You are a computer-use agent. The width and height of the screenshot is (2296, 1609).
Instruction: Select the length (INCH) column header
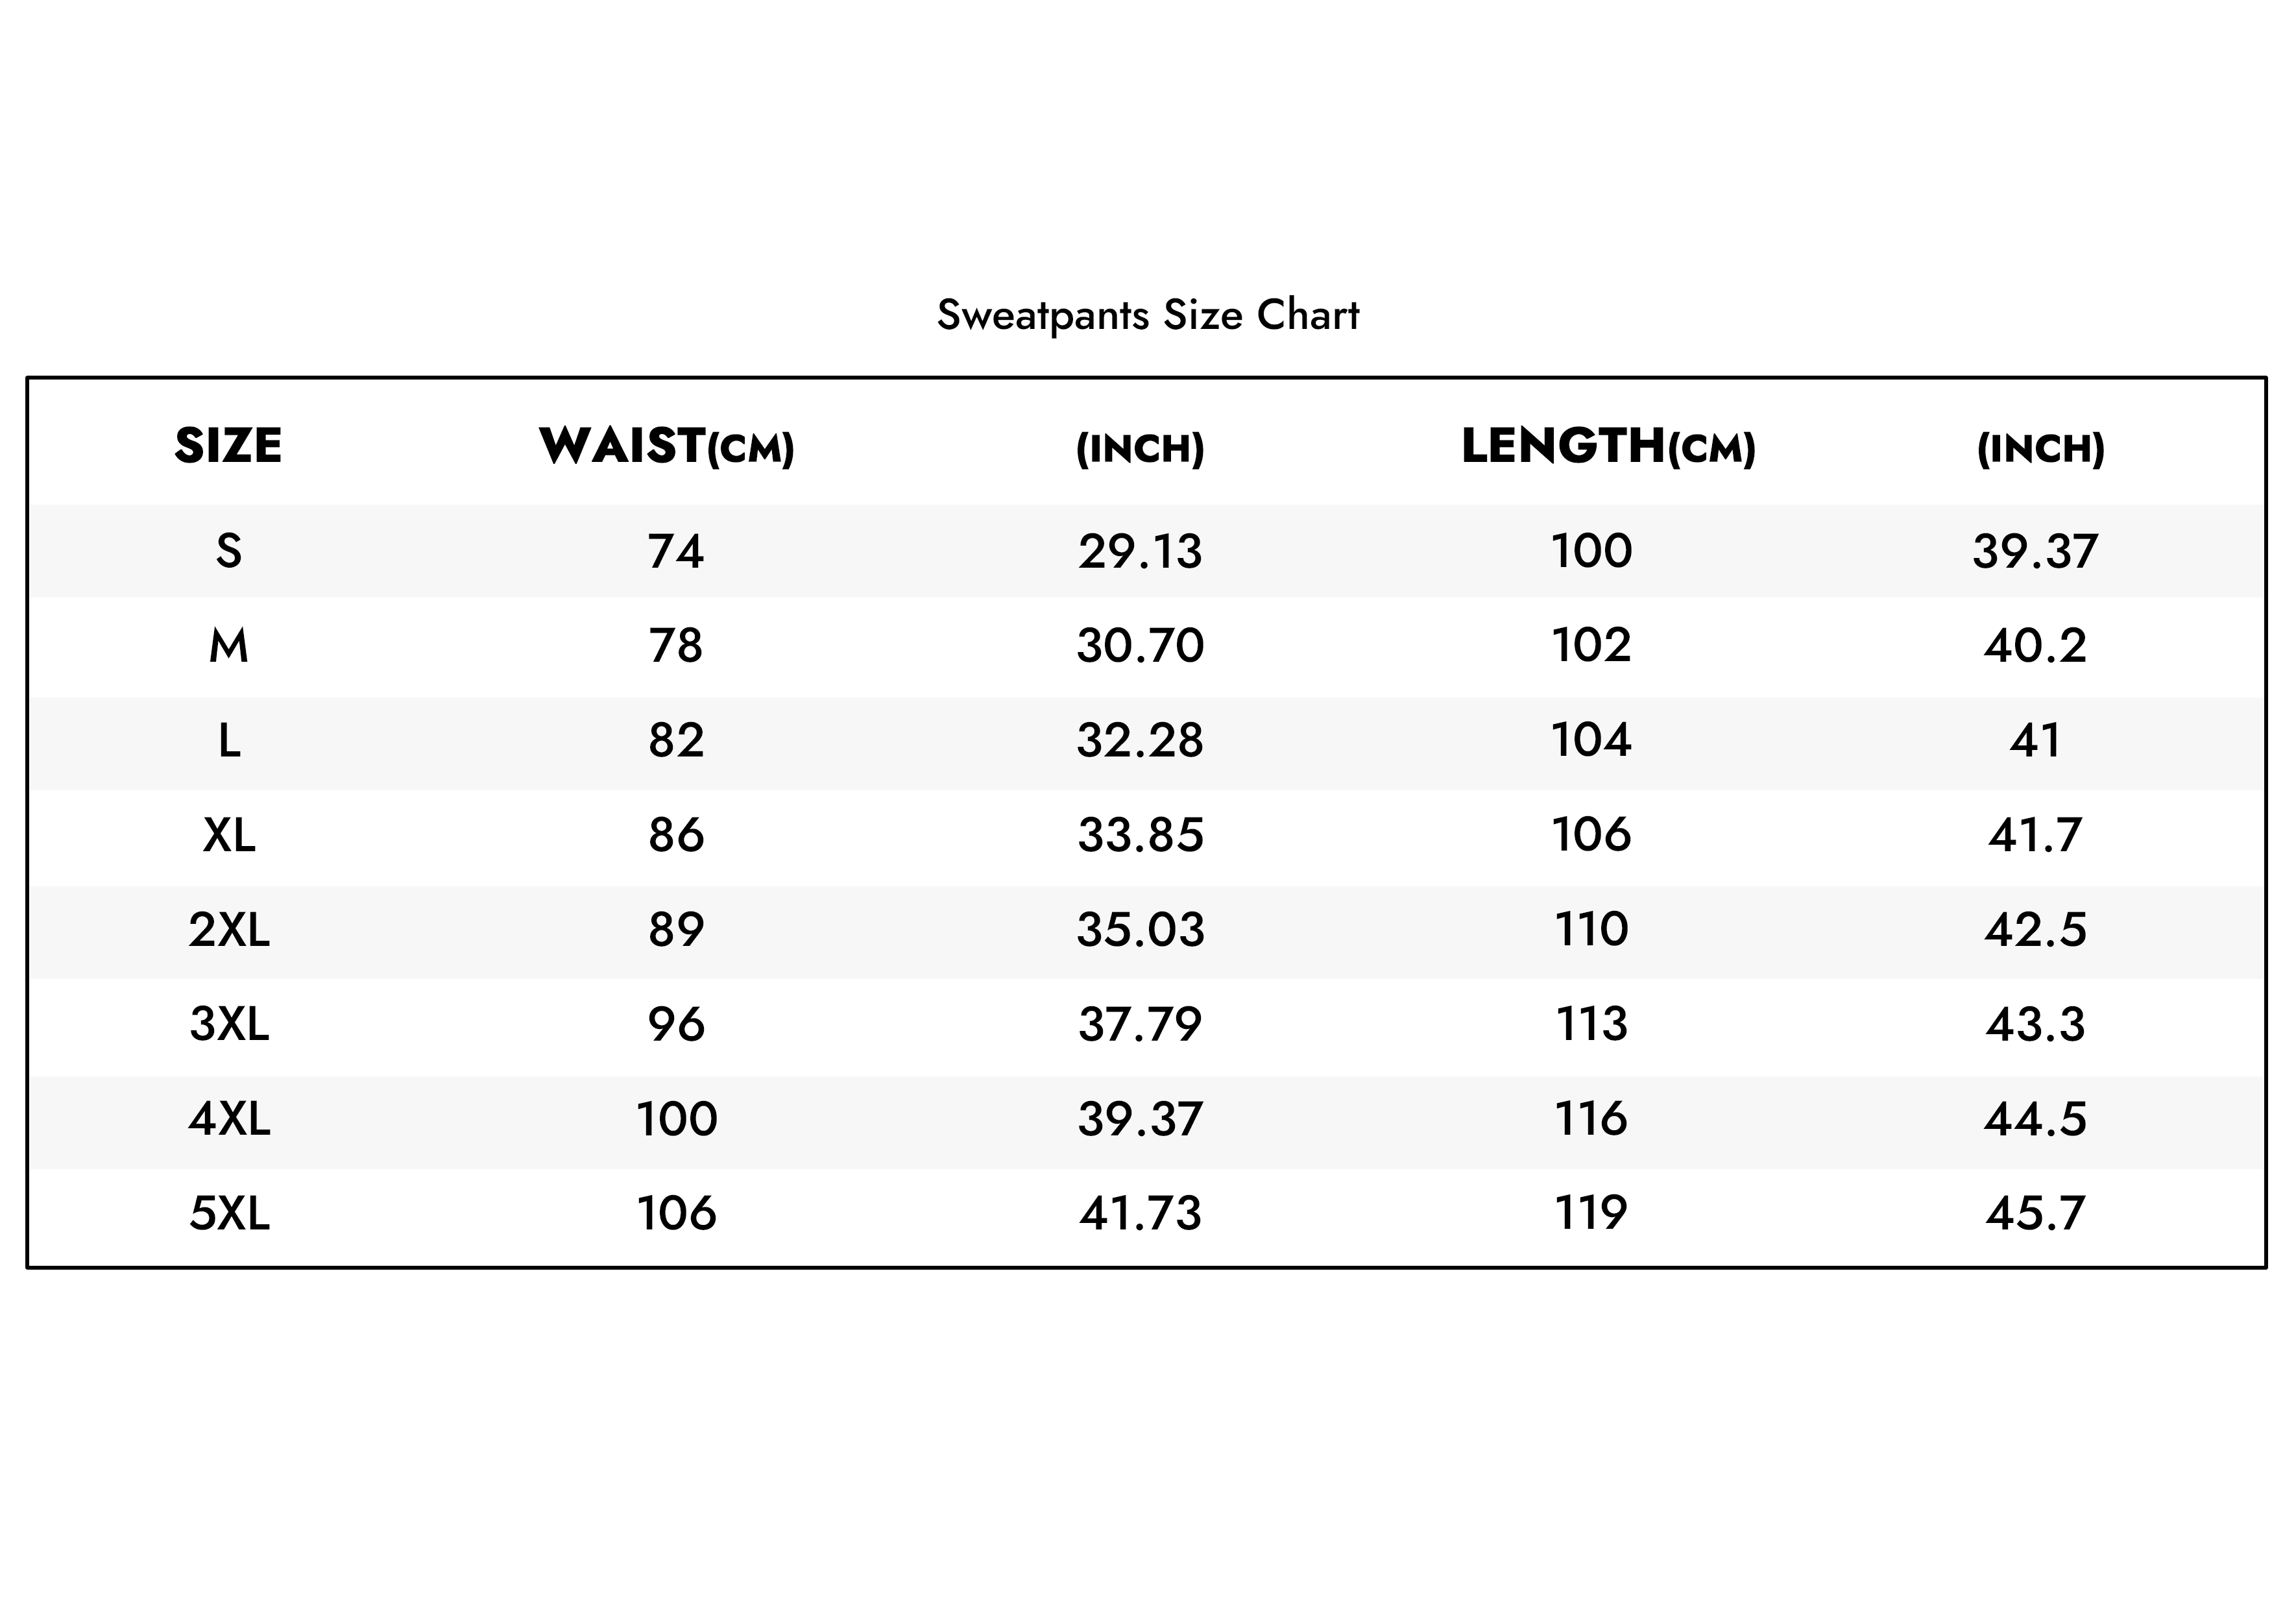click(2041, 449)
